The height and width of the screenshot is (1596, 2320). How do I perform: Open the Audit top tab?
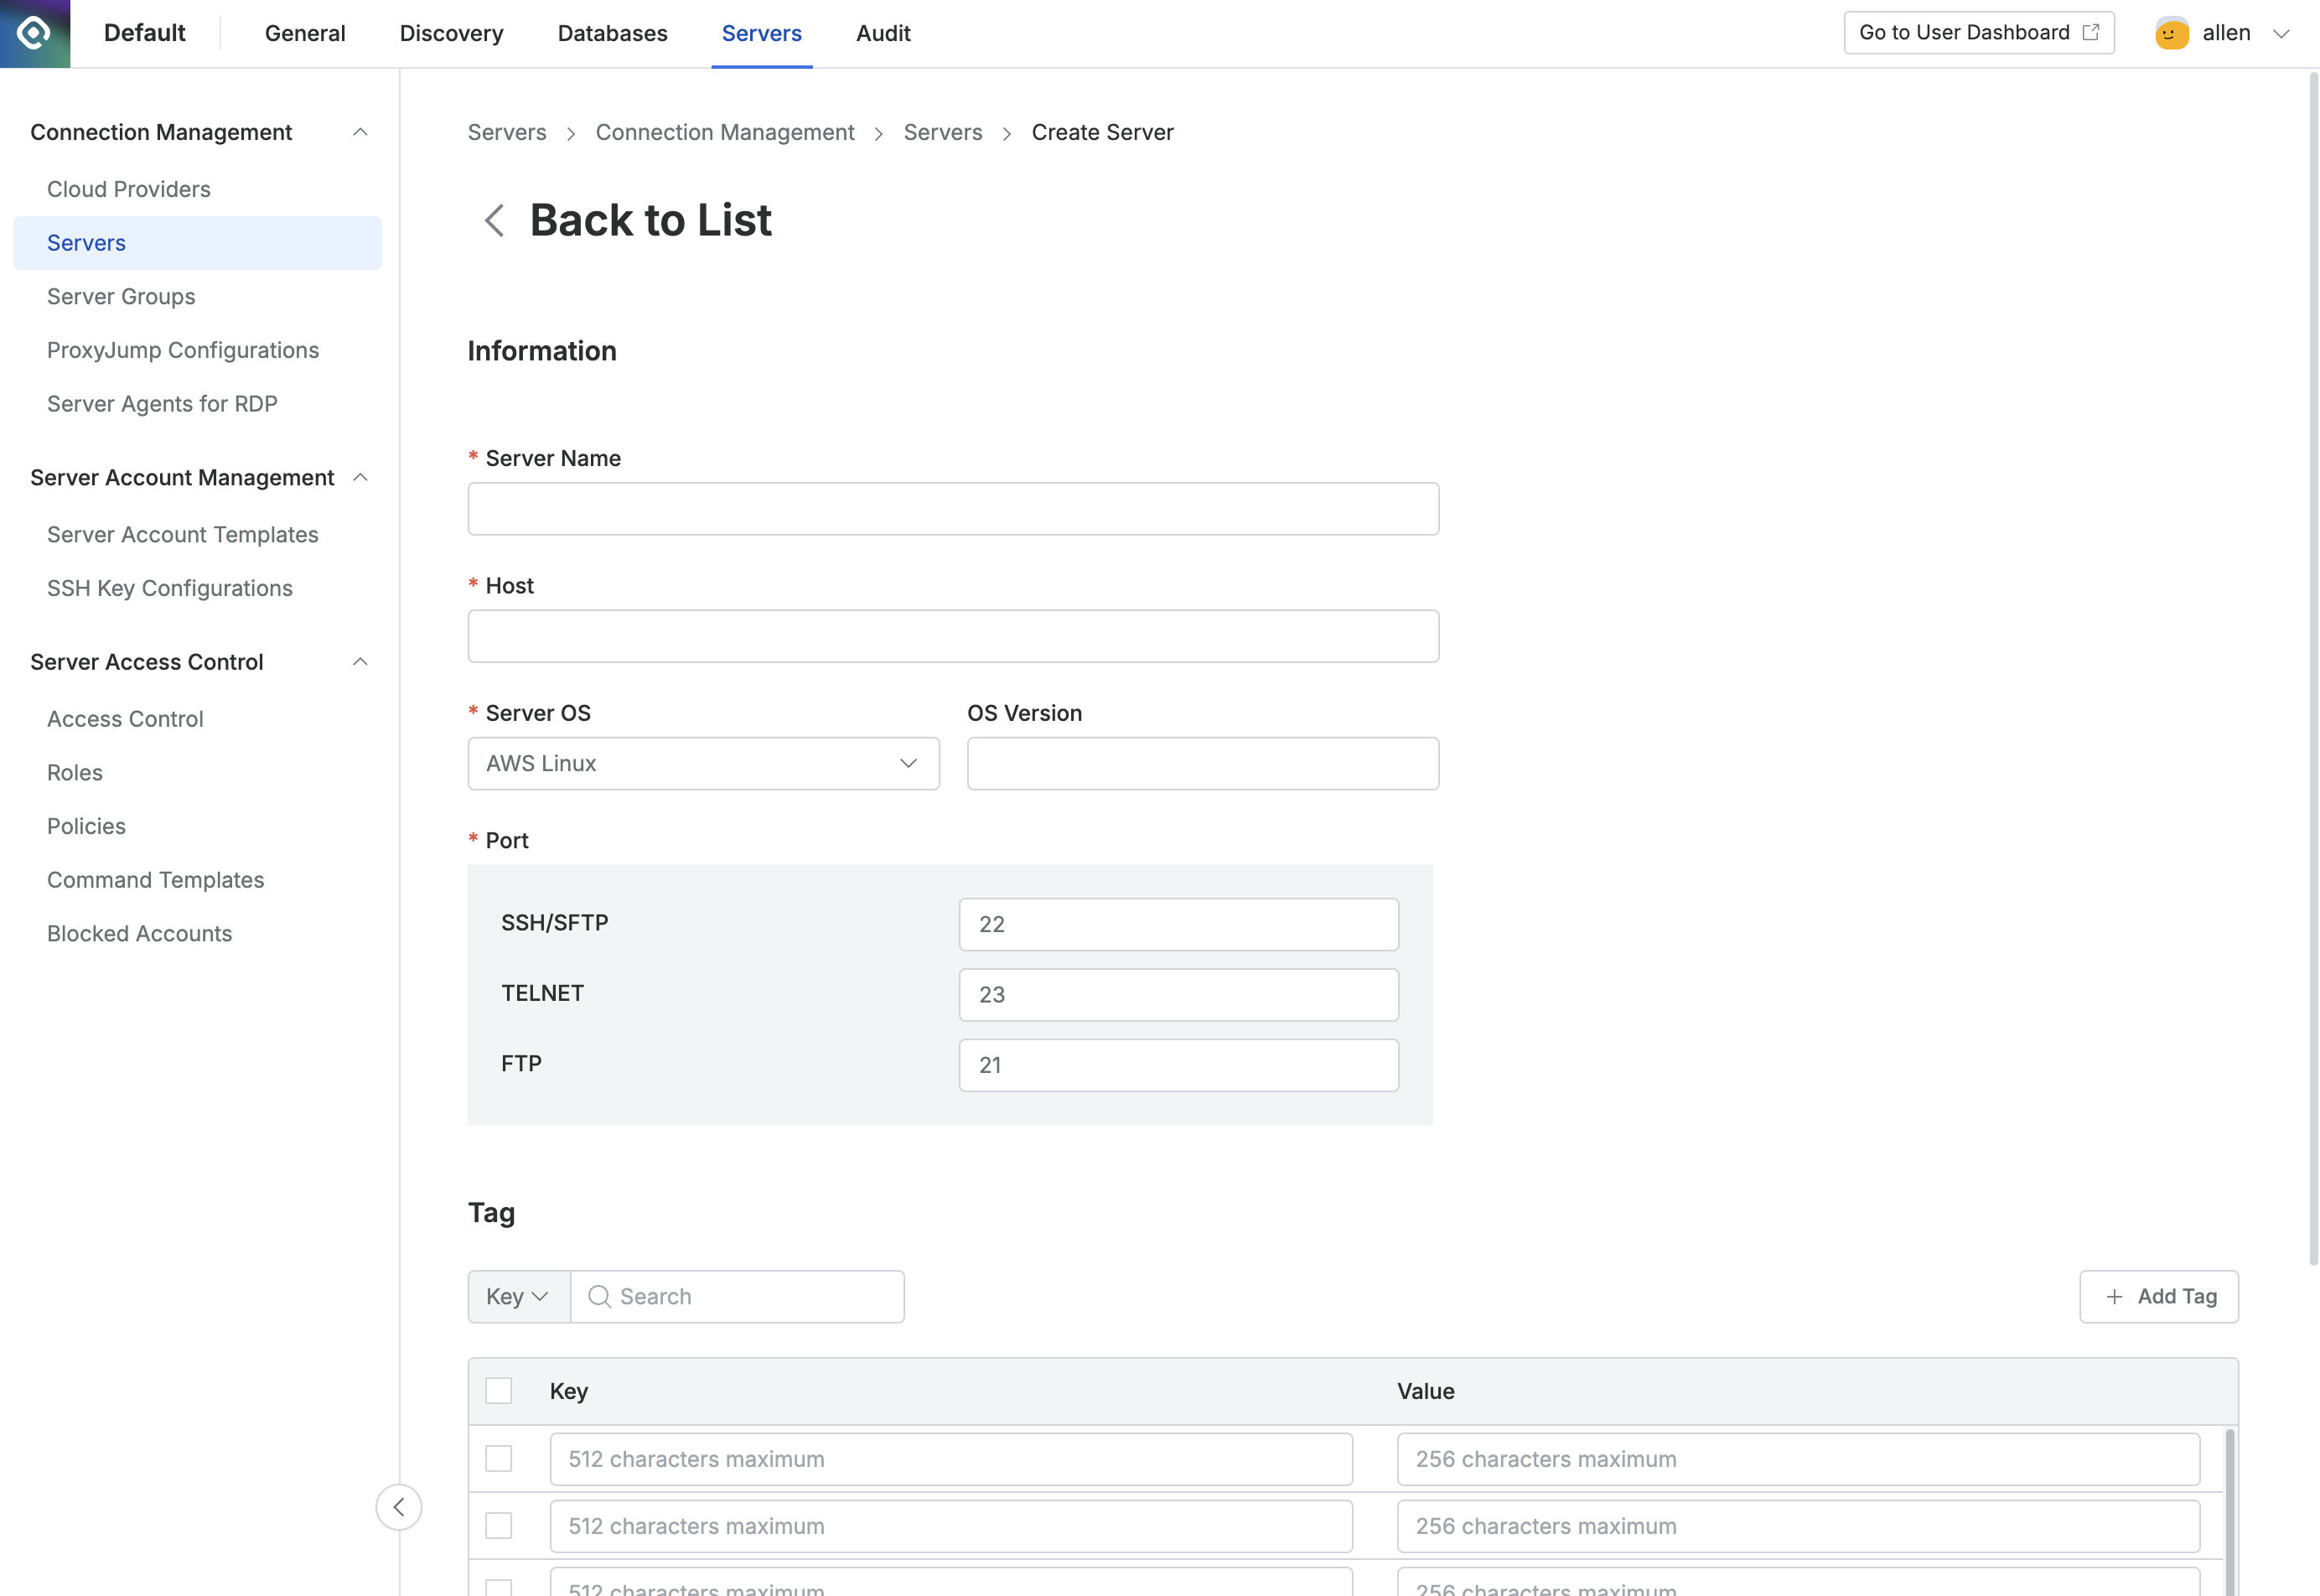click(882, 33)
